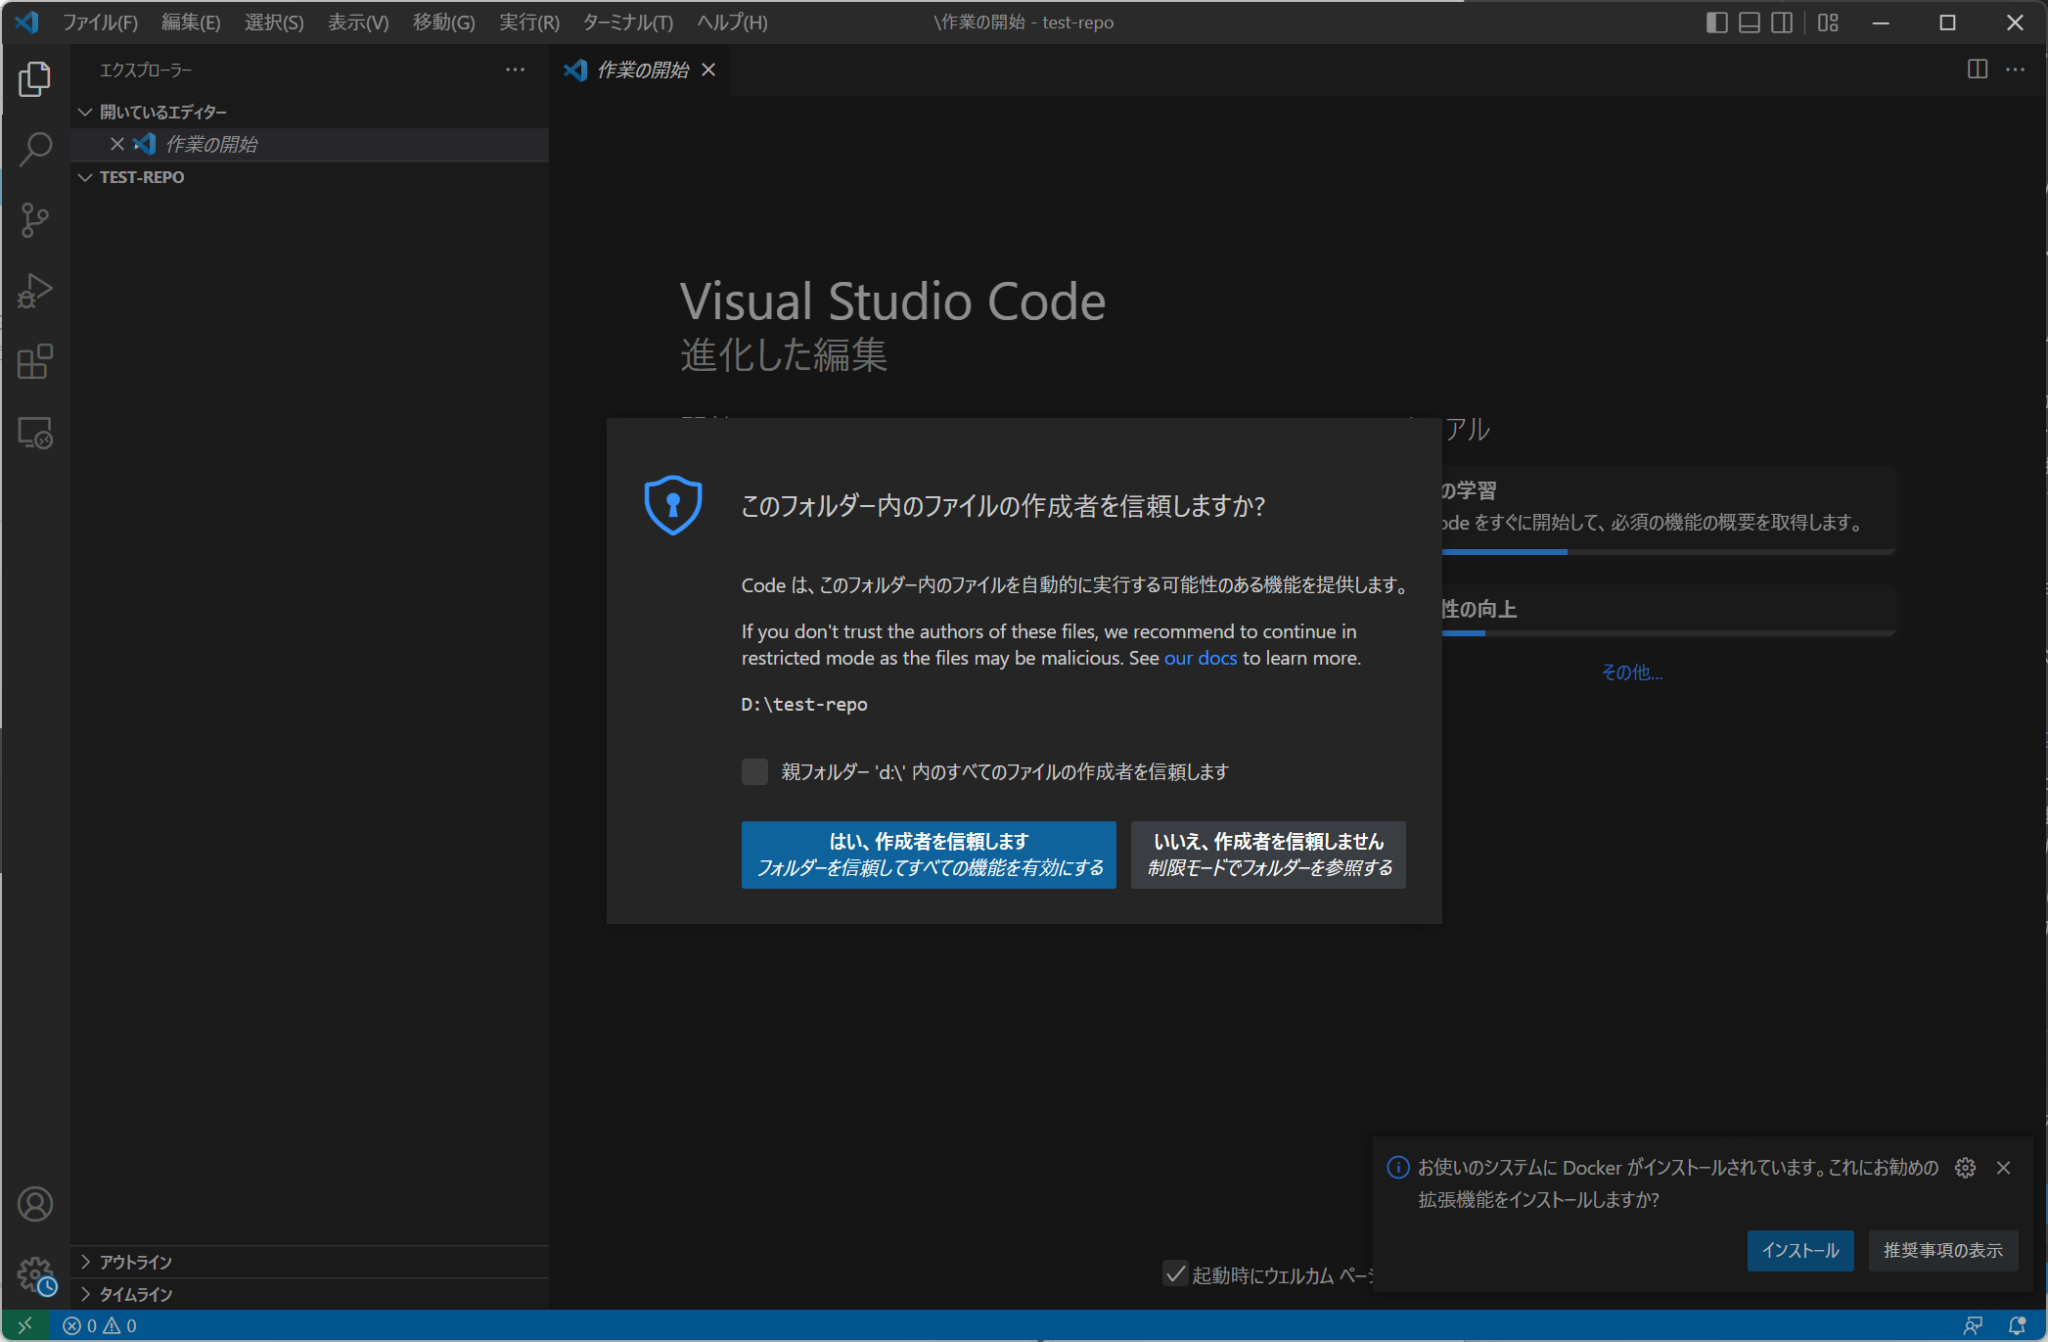Screen dimensions: 2048x1342
Task: Uncheck the show welcome page on startup checkbox
Action: (1175, 1274)
